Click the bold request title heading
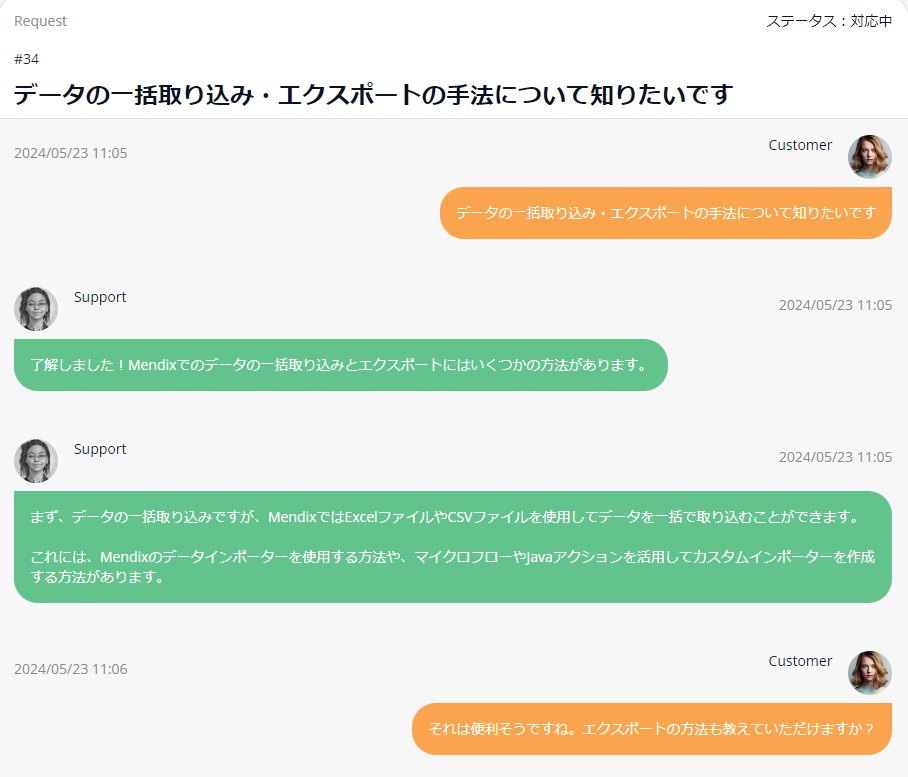Screen dimensions: 908x777 [373, 95]
